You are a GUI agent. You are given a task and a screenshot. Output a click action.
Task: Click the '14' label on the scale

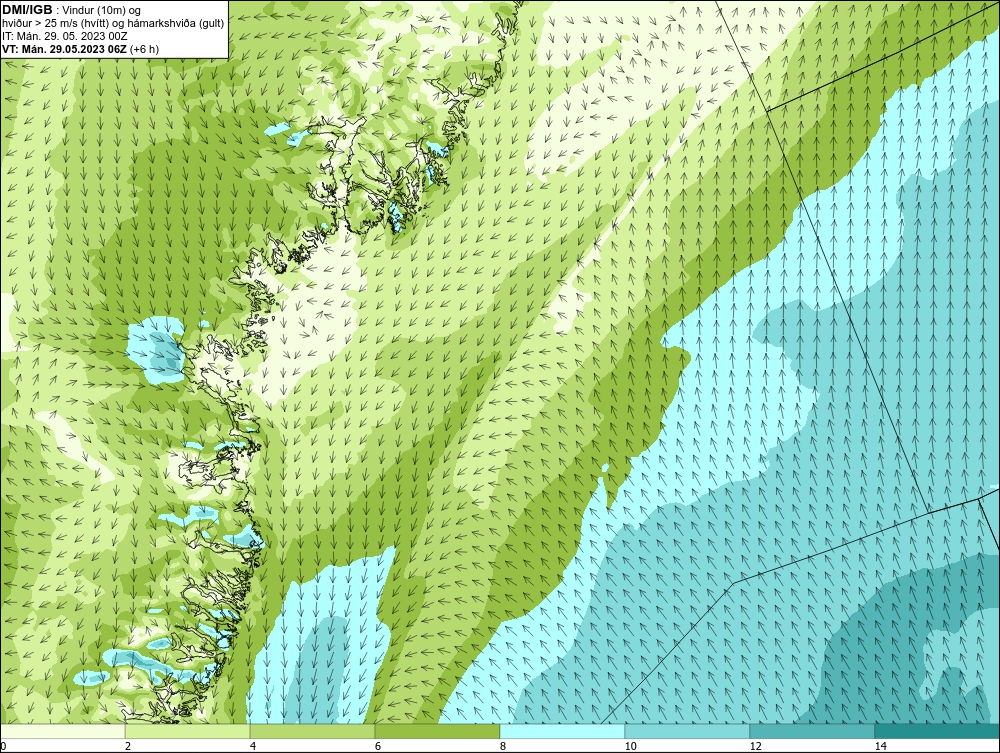tap(881, 747)
